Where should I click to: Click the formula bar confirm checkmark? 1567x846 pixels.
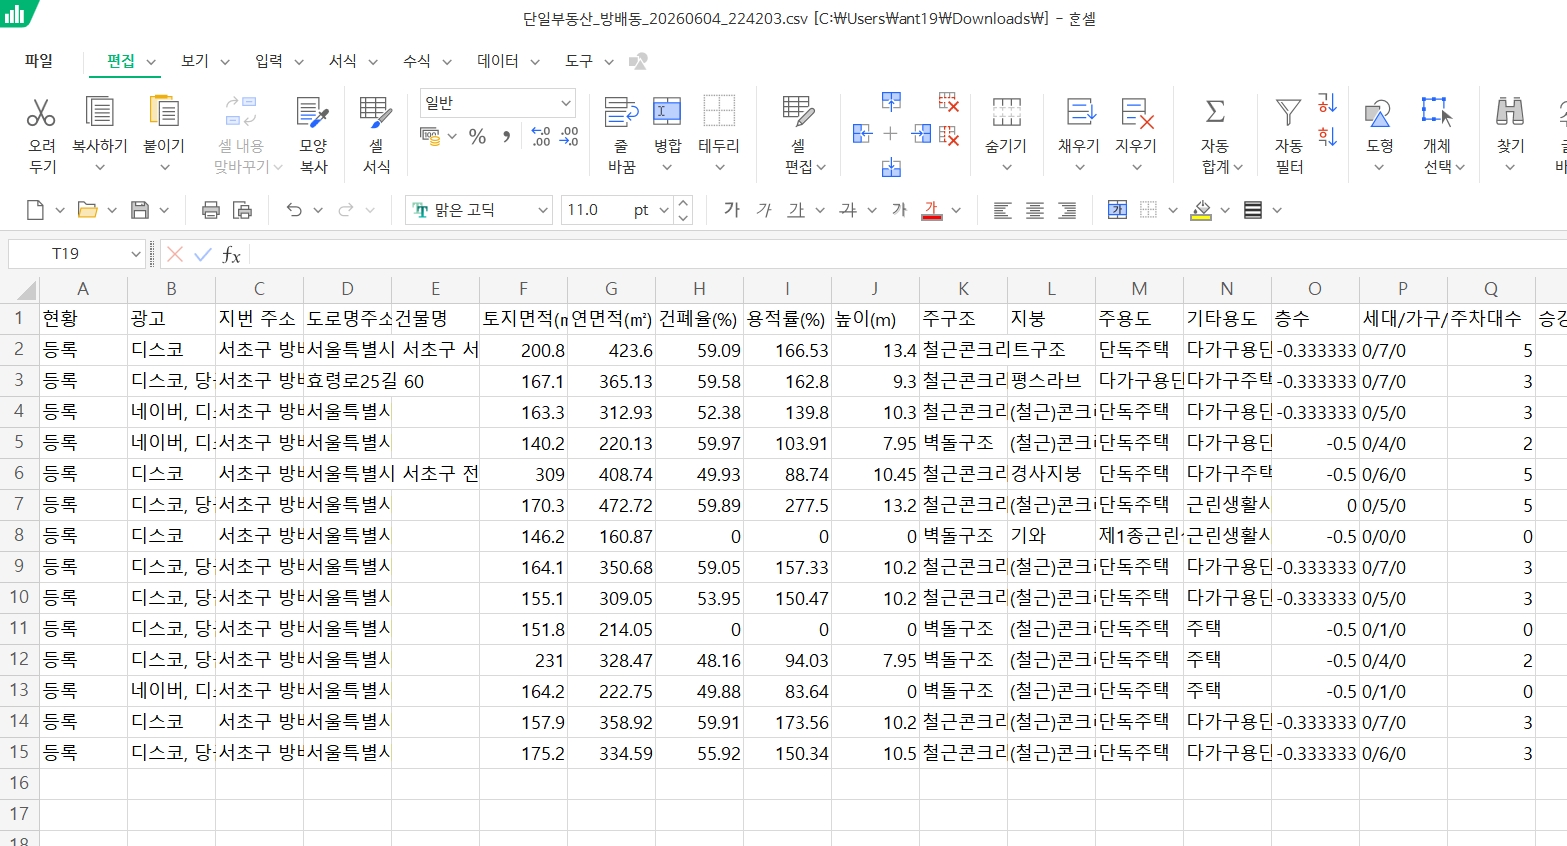click(203, 254)
